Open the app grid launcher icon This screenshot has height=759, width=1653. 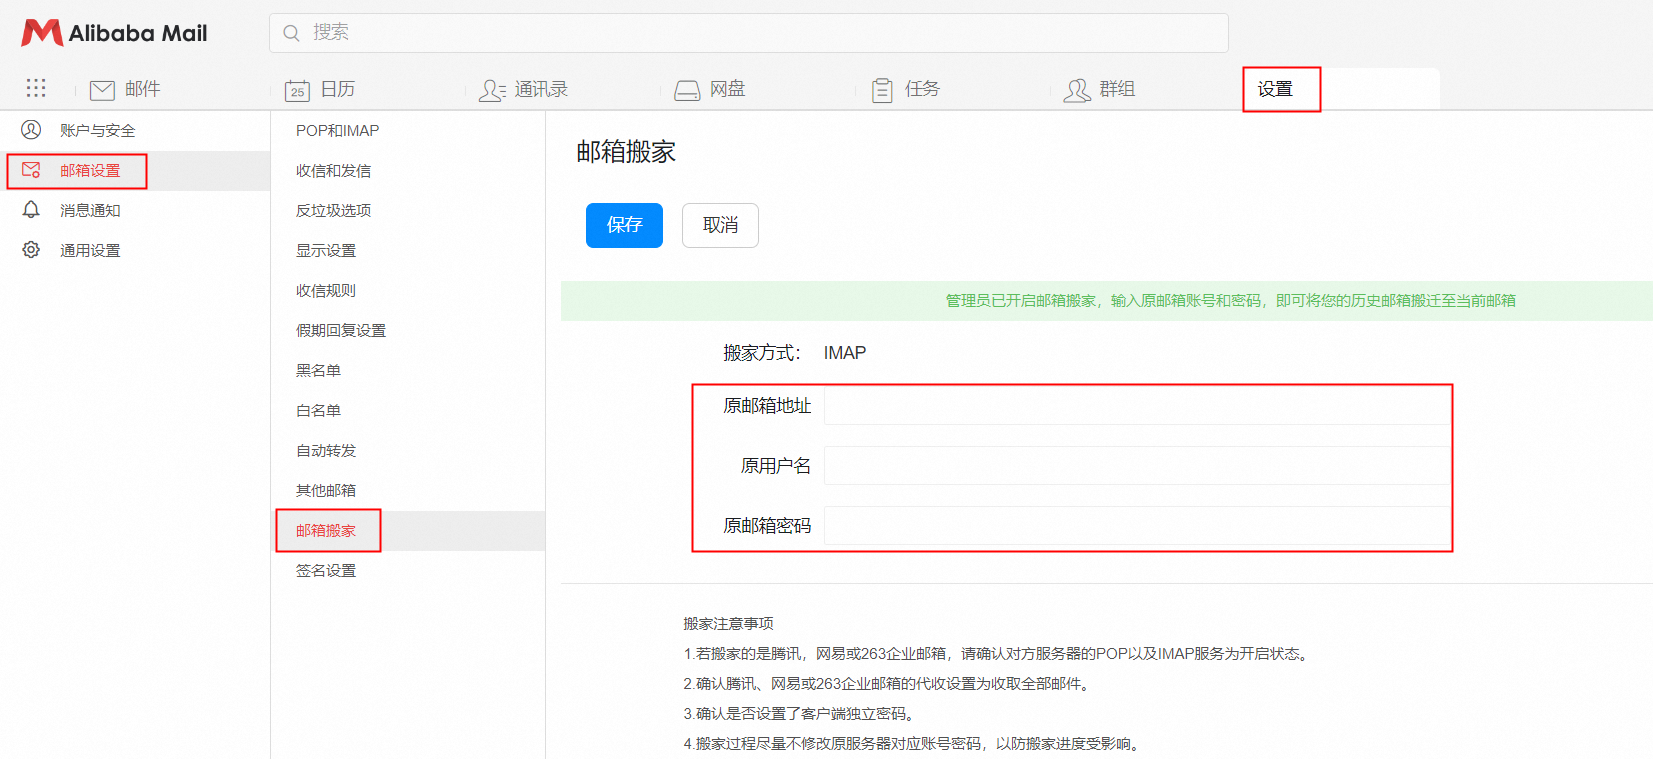point(36,88)
